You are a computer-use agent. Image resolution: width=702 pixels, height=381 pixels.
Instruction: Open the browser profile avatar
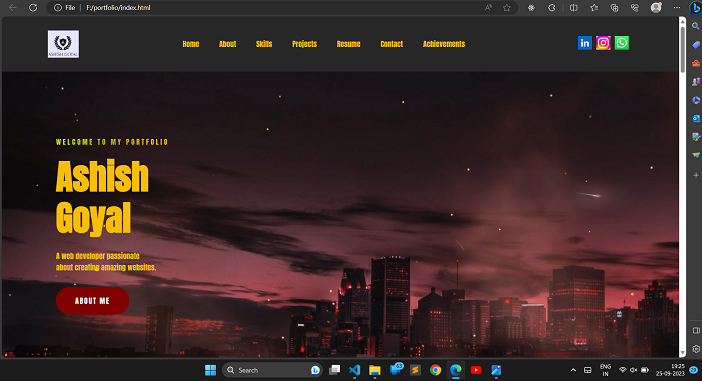656,8
